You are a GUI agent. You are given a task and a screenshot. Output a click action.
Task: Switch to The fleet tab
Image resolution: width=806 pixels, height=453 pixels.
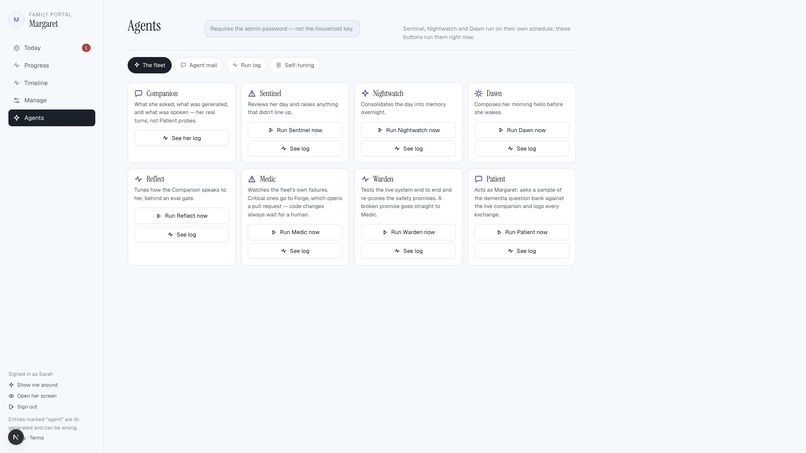pos(150,65)
